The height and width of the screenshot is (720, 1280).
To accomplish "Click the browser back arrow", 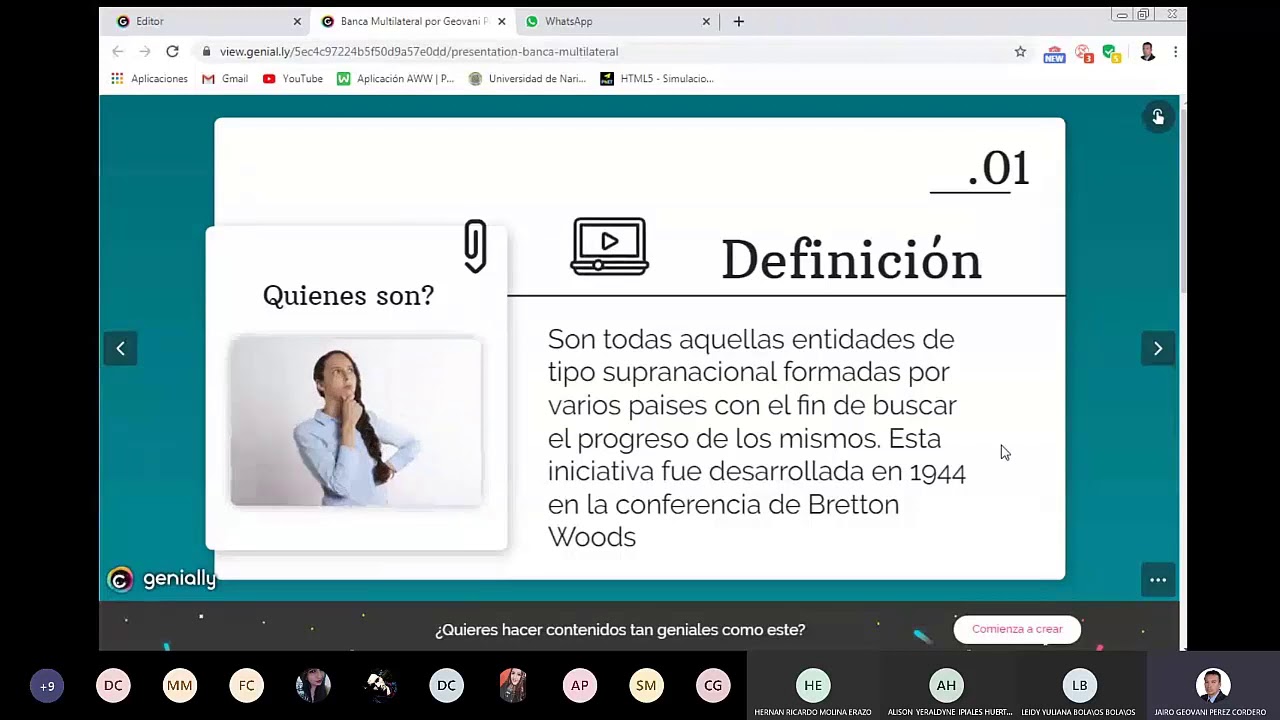I will click(118, 51).
